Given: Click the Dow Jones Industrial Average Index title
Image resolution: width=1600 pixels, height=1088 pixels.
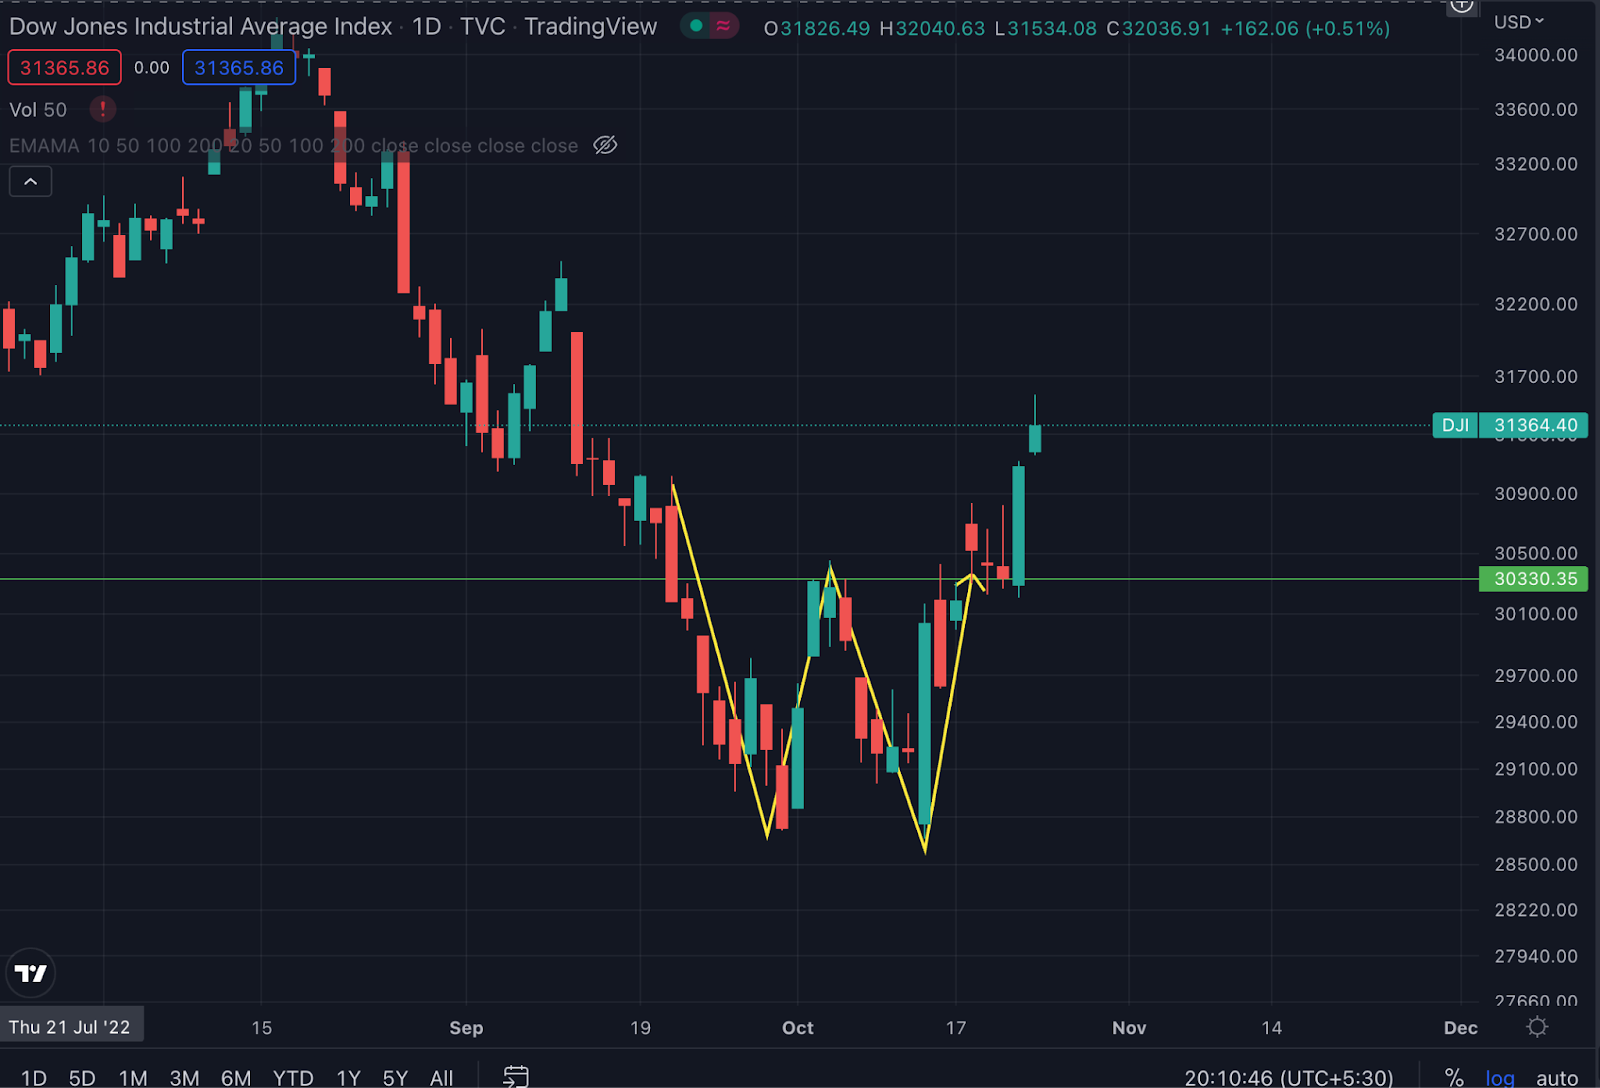Looking at the screenshot, I should [x=200, y=27].
